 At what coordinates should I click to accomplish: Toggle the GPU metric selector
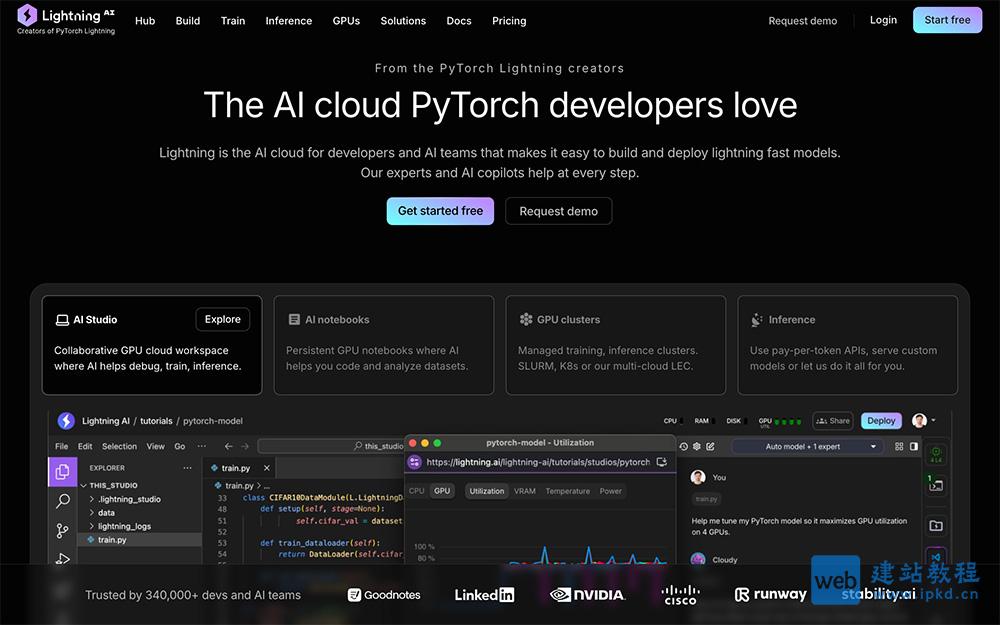click(x=441, y=491)
